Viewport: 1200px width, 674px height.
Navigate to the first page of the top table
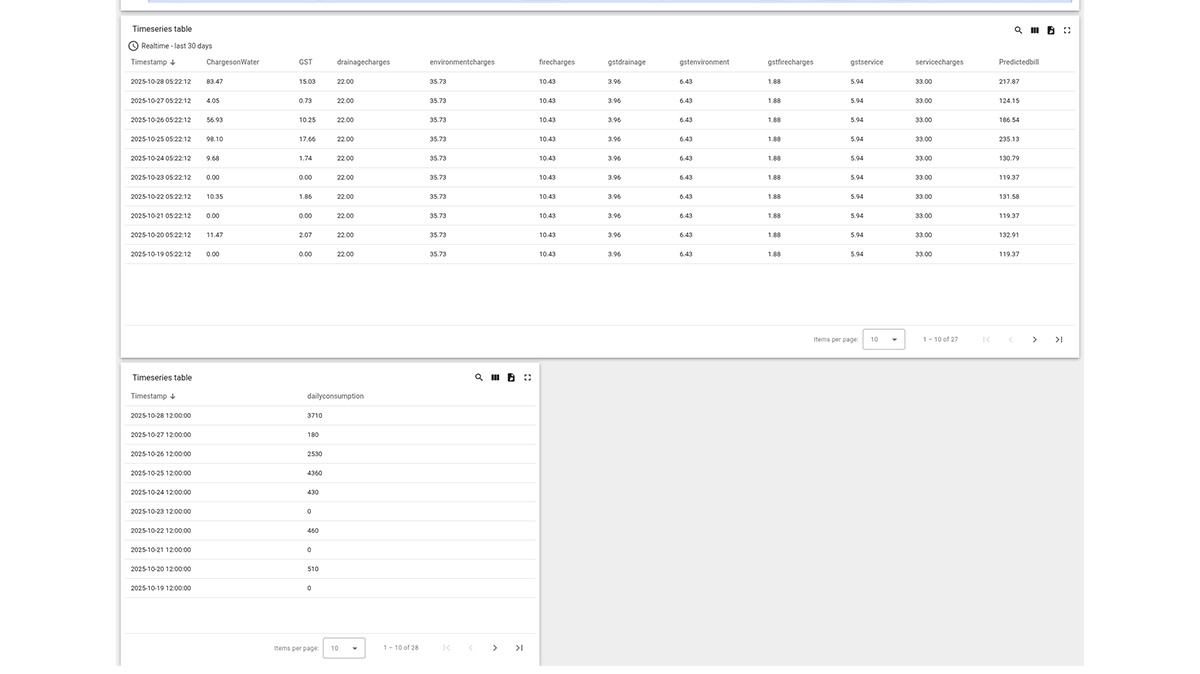[x=984, y=338]
